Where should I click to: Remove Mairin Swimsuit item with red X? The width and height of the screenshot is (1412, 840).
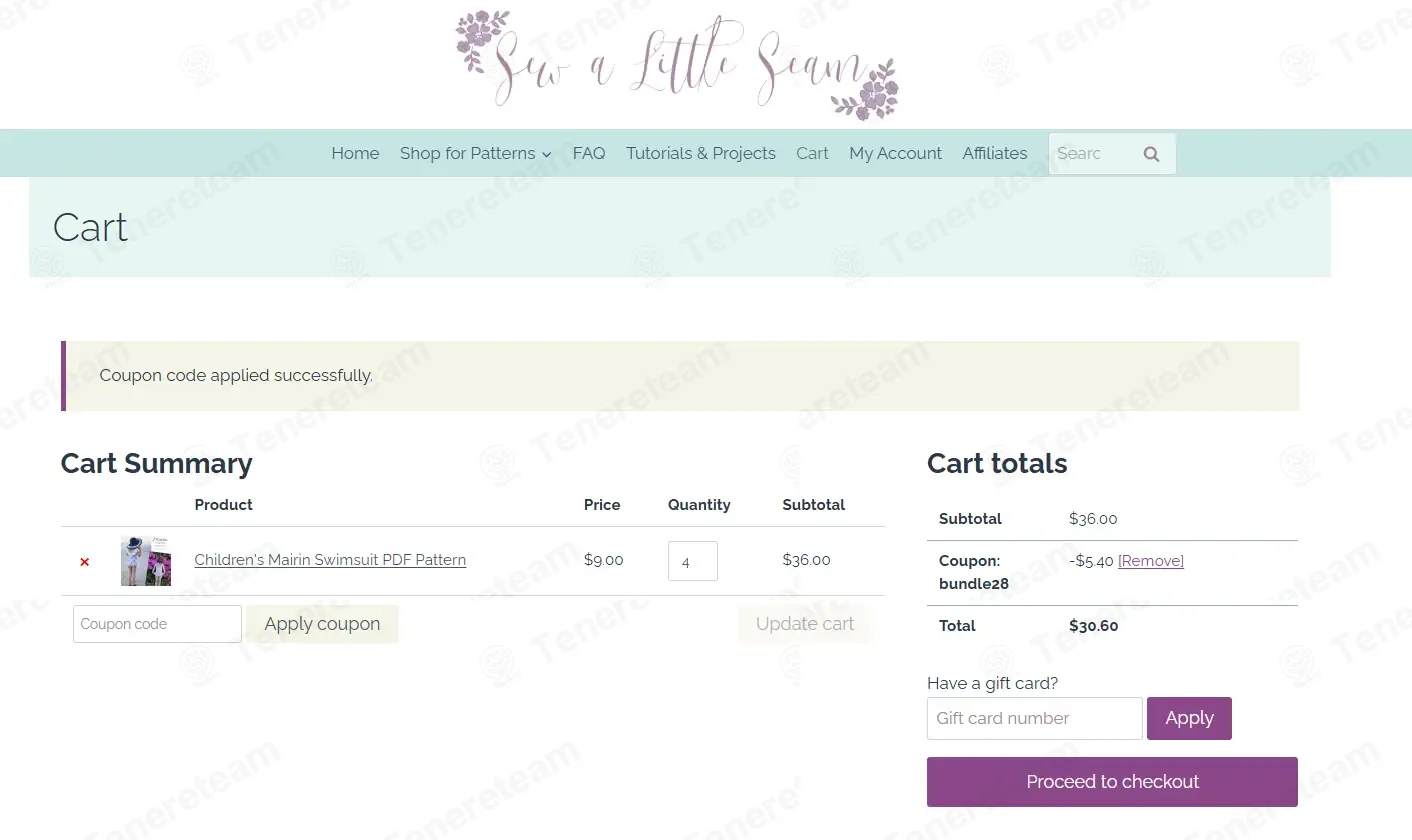point(84,562)
